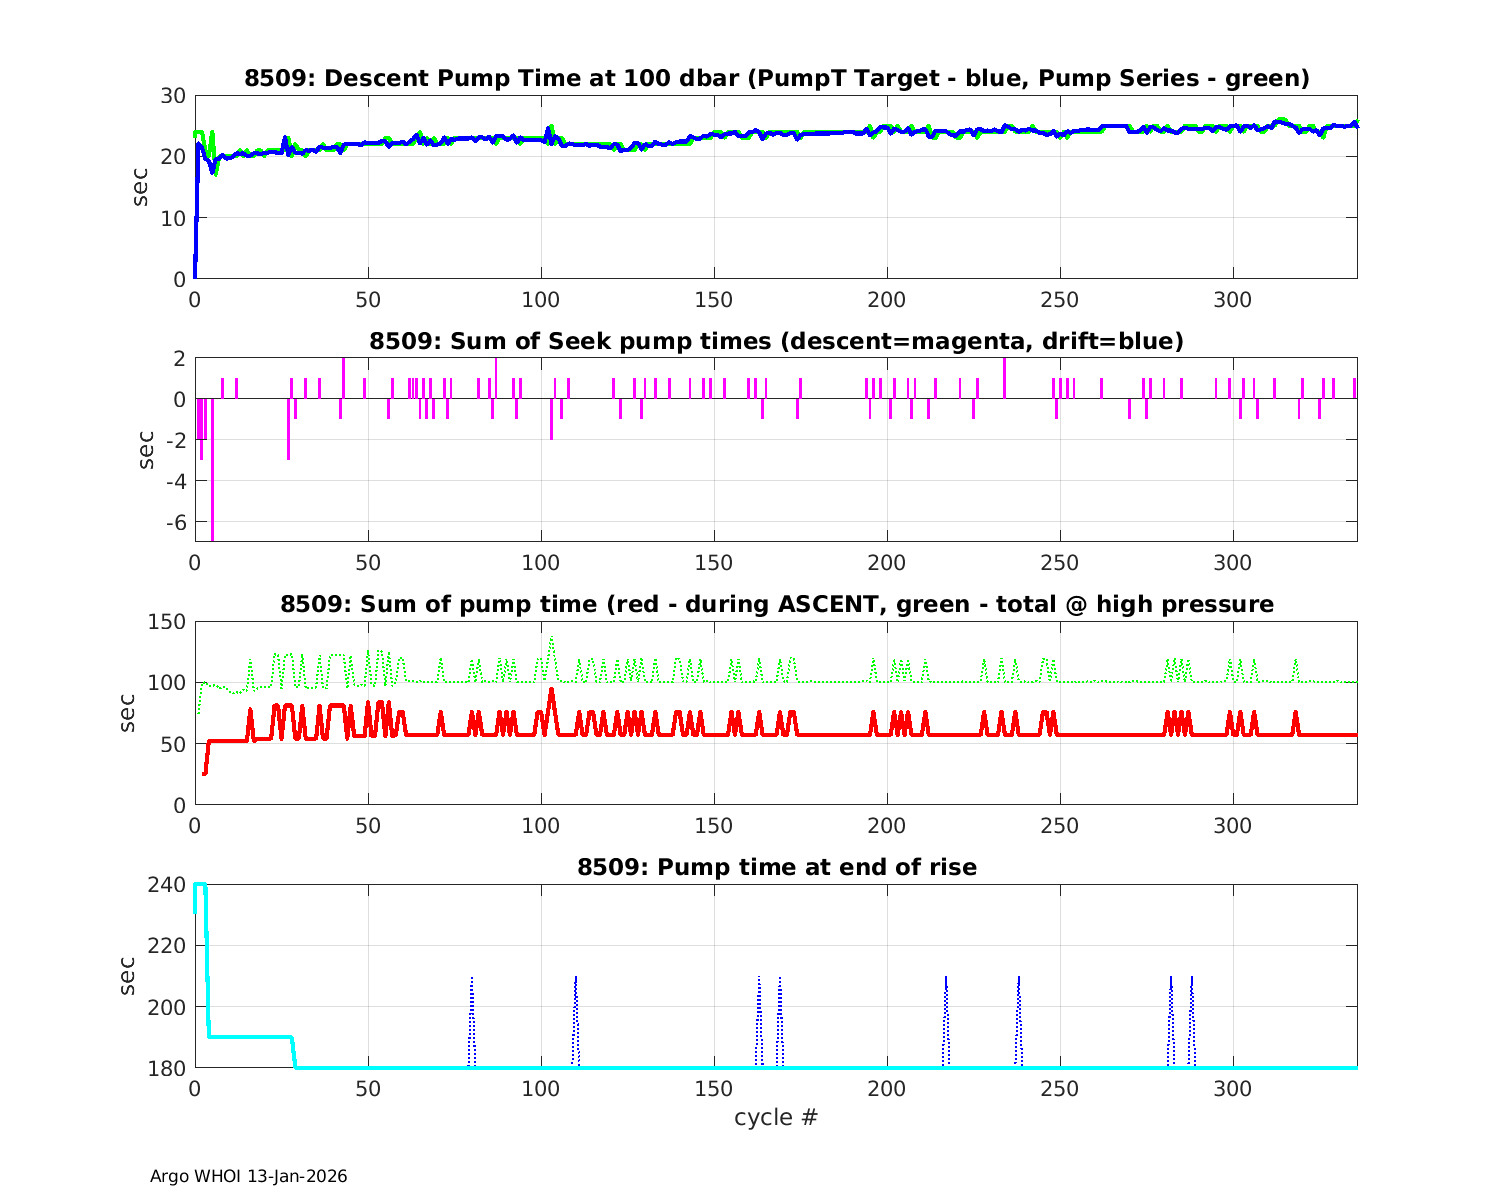Viewport: 1500px width, 1200px height.
Task: Click the Pump time at end of rise title
Action: (776, 867)
